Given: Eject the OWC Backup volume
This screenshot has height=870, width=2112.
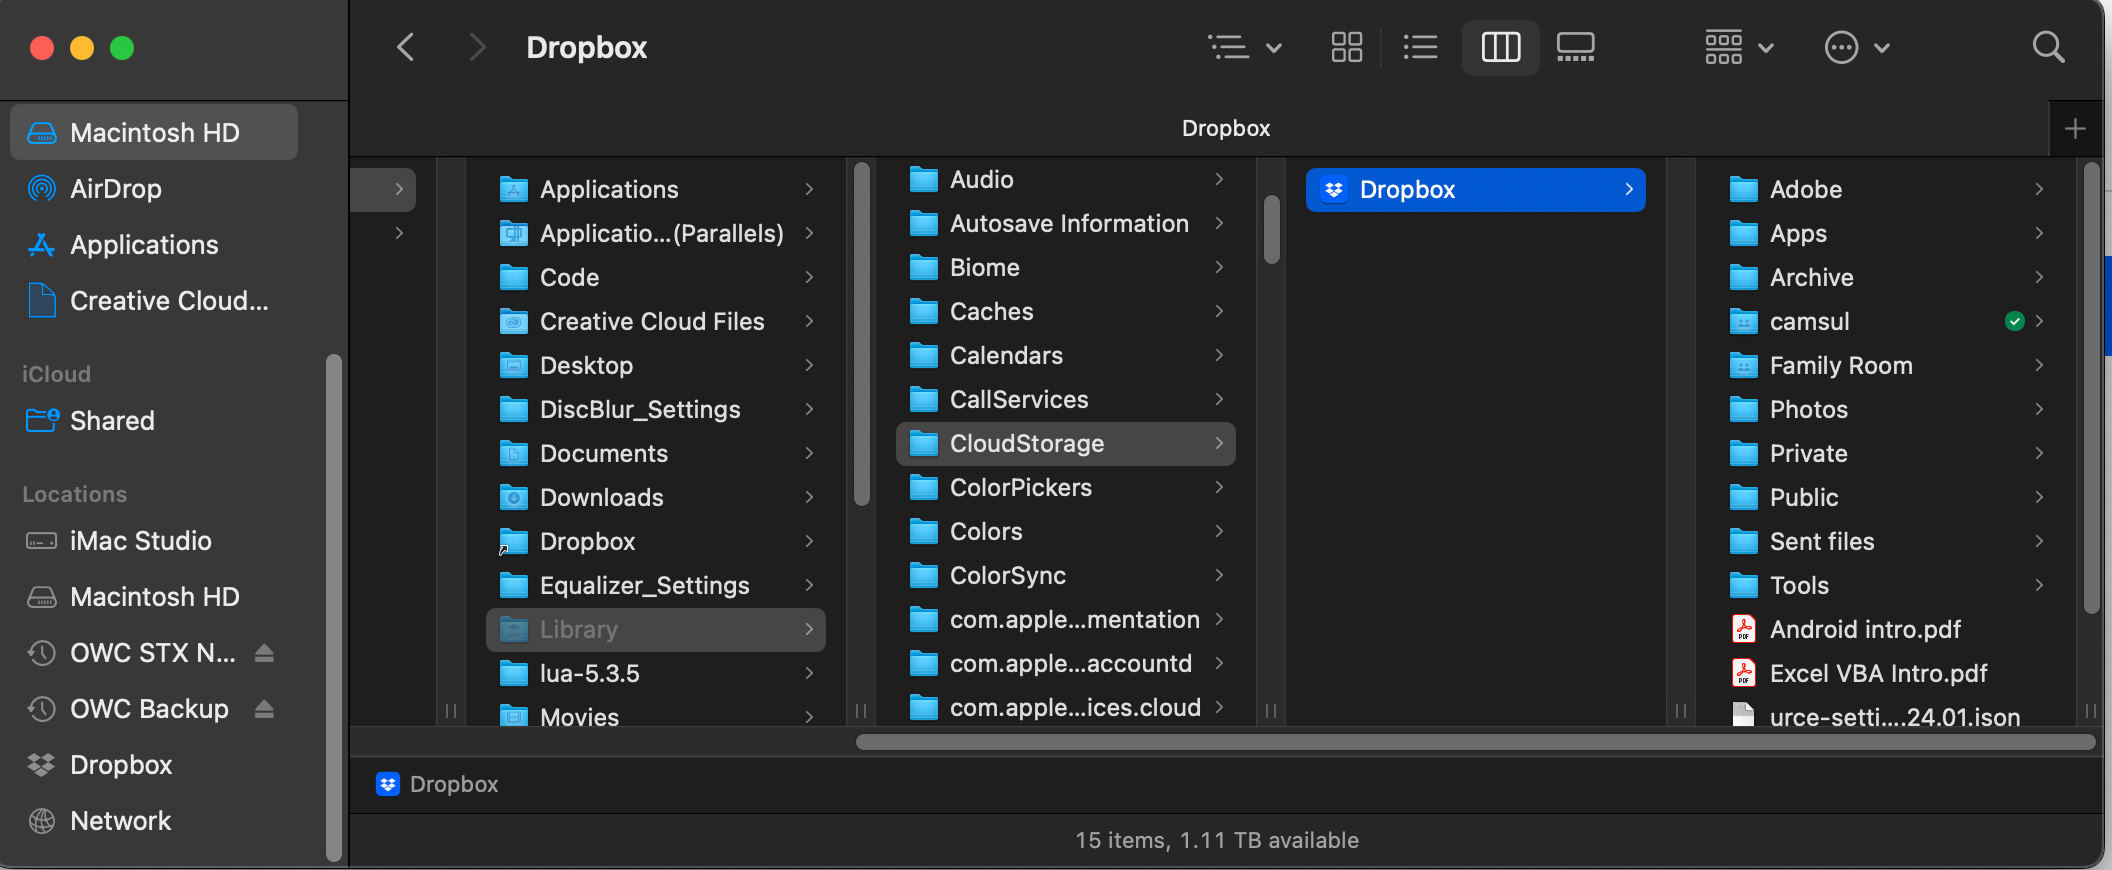Looking at the screenshot, I should [264, 709].
